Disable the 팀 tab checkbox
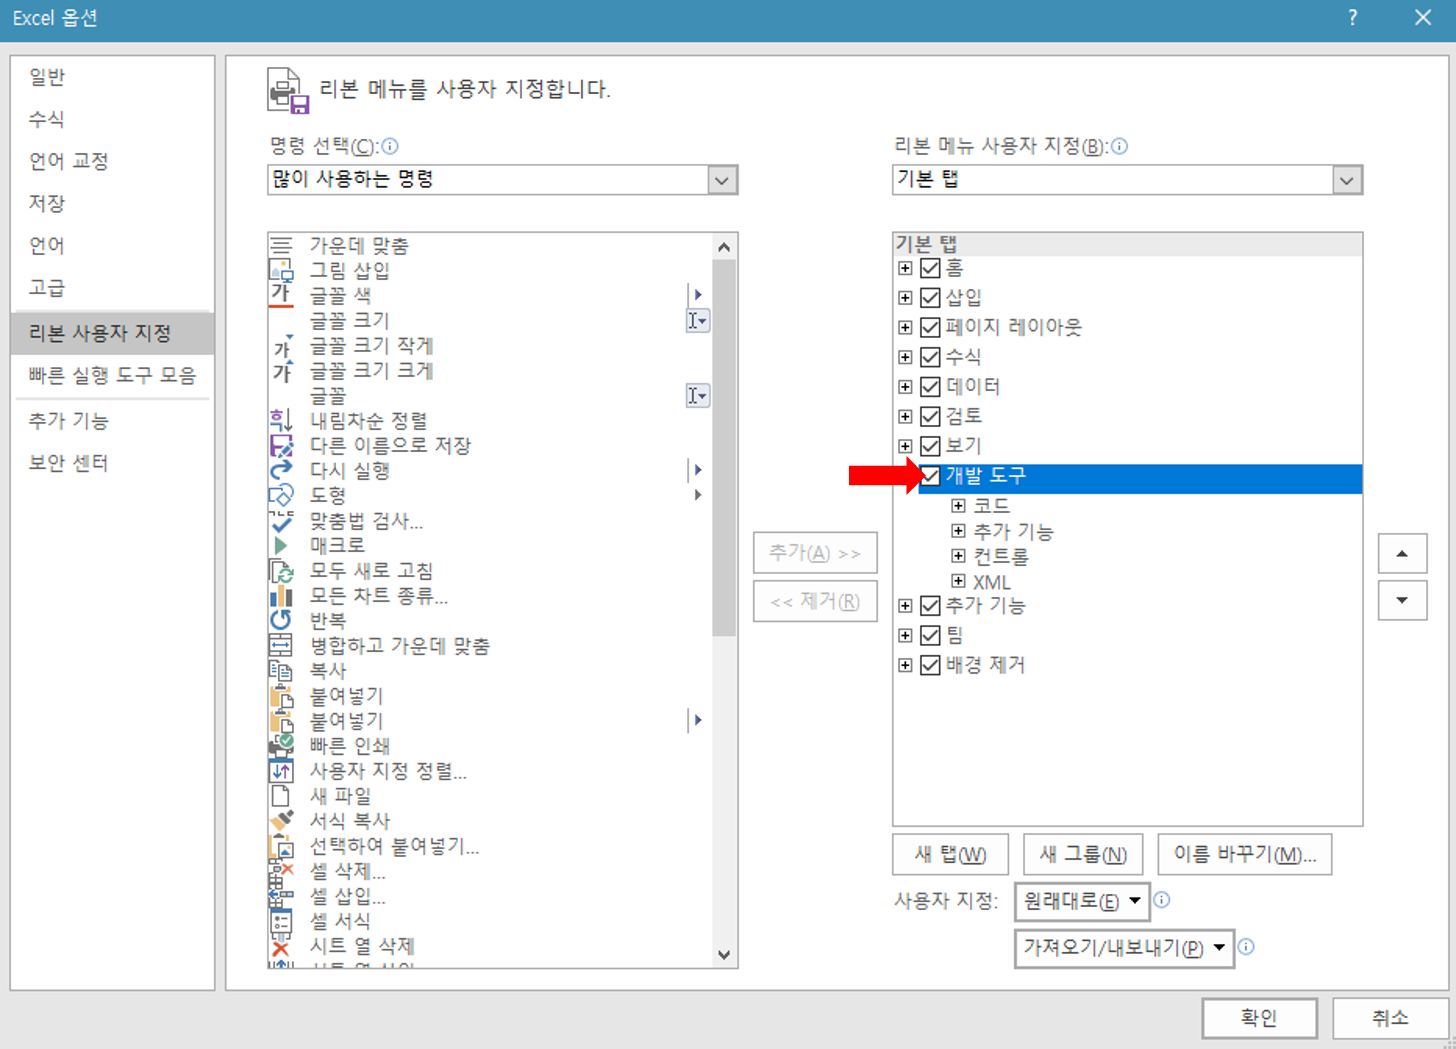This screenshot has width=1456, height=1049. pyautogui.click(x=929, y=634)
